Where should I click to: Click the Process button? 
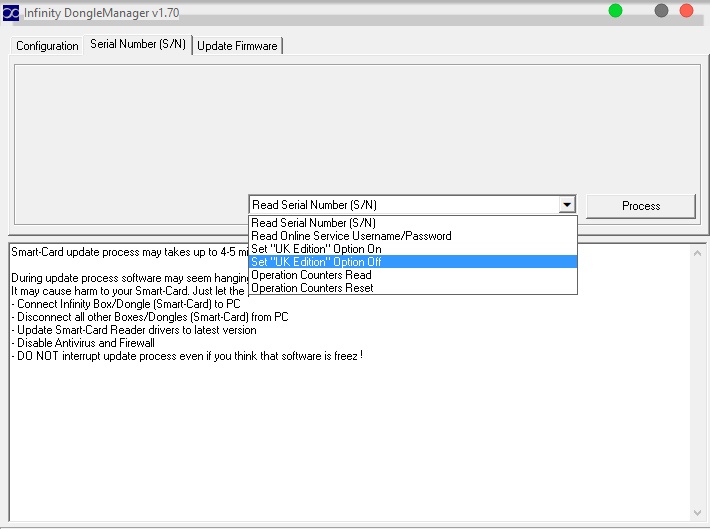641,206
